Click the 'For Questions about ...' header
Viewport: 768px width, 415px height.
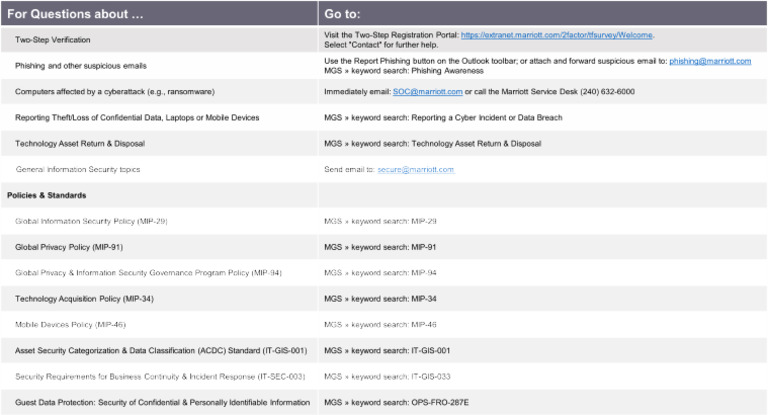click(75, 14)
